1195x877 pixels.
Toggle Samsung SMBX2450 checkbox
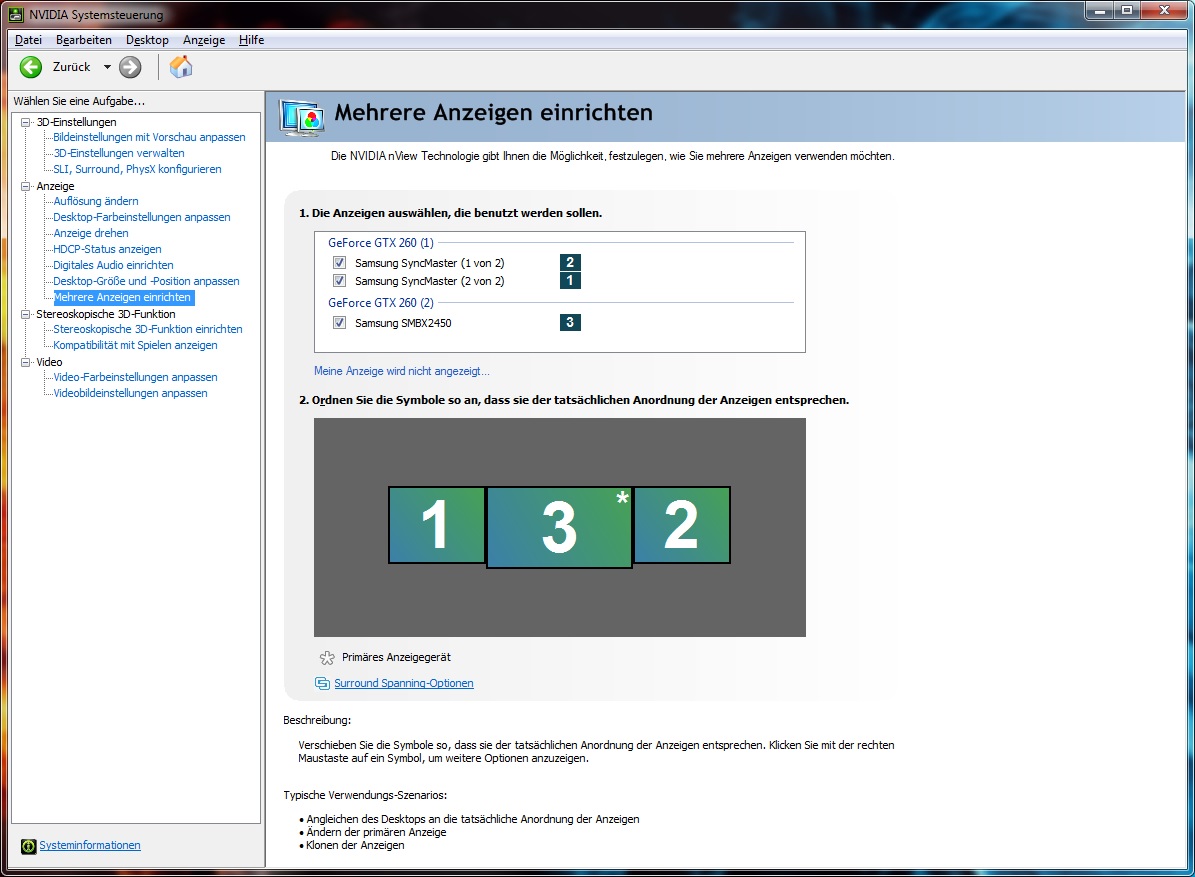click(340, 322)
